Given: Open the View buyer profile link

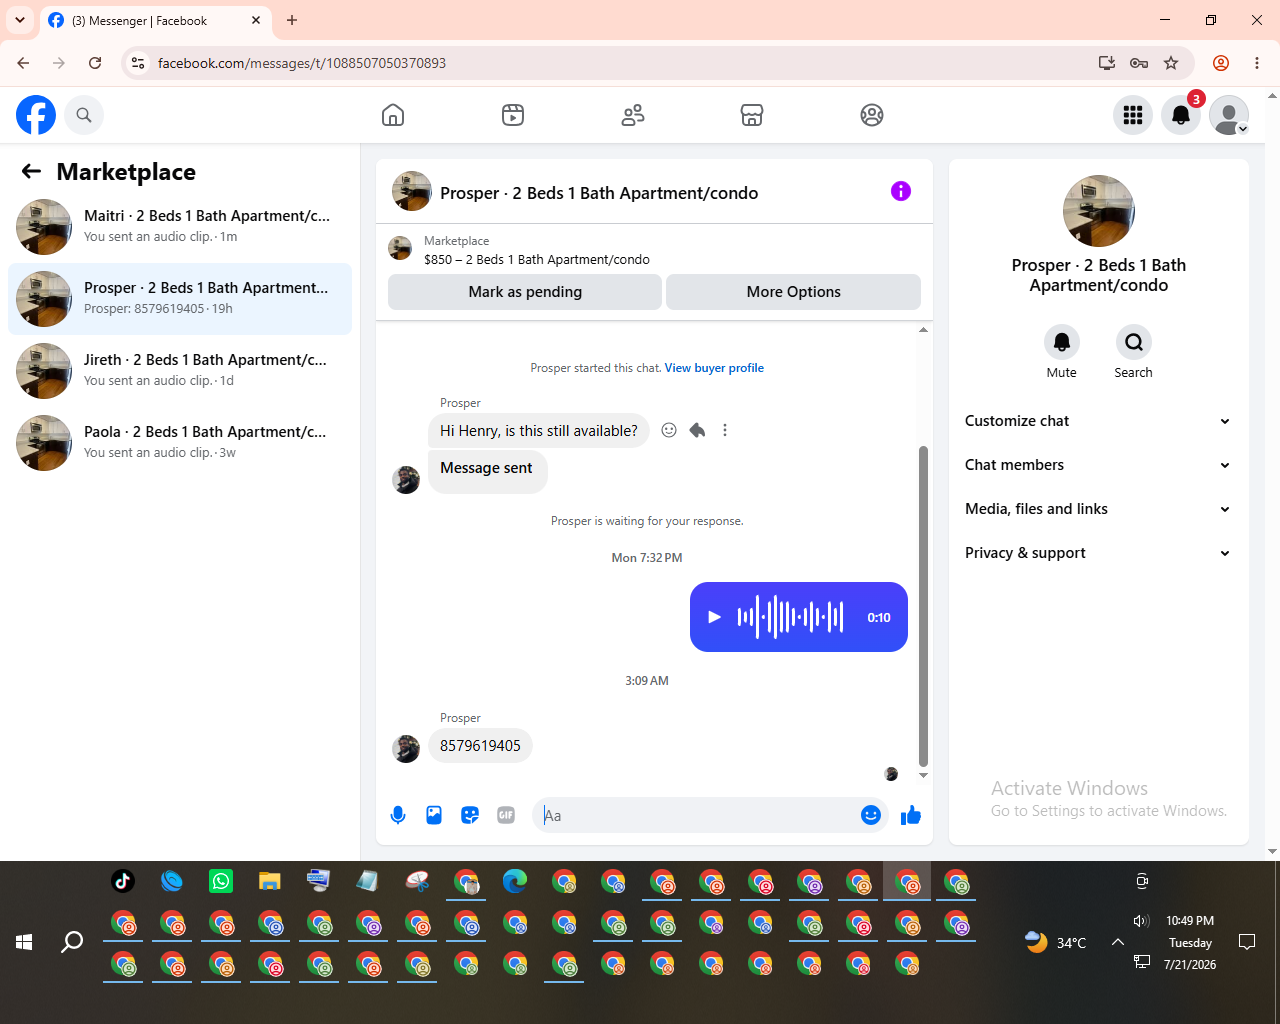Looking at the screenshot, I should [x=714, y=368].
